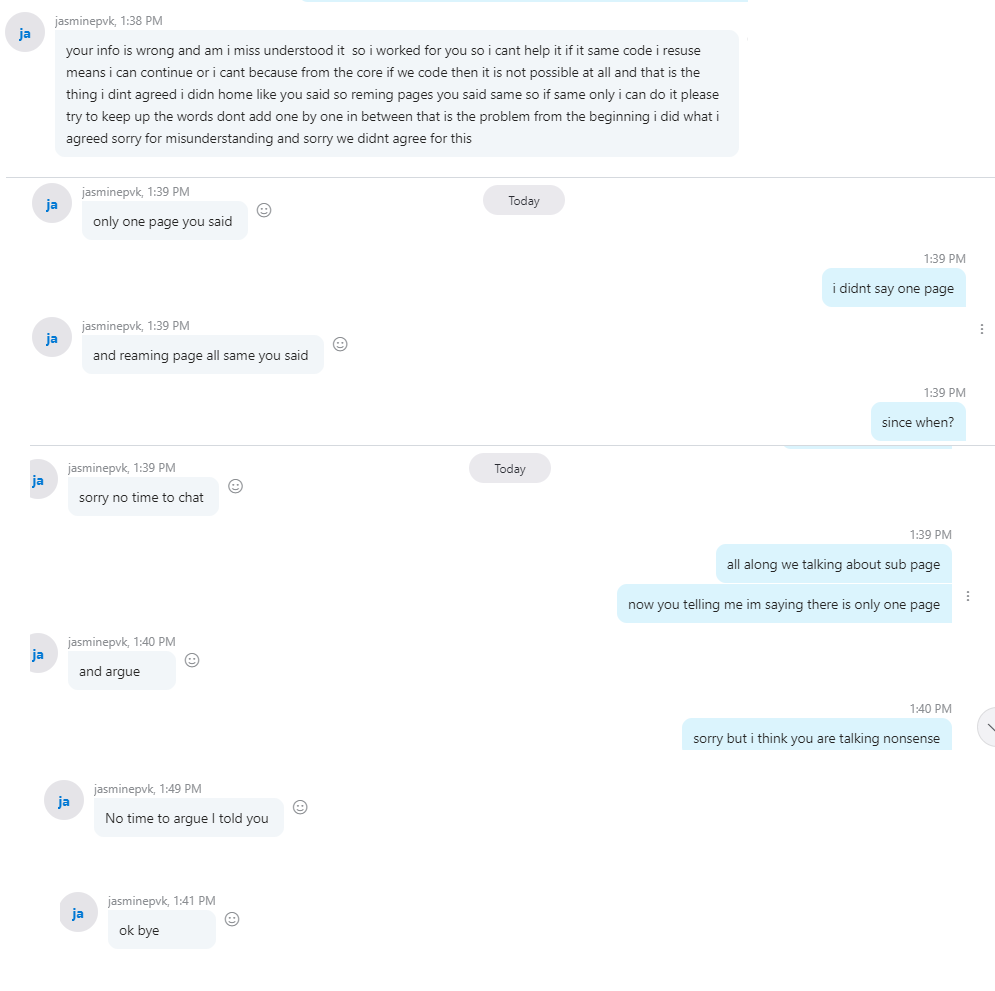Click the upper "Today" date label

click(524, 200)
